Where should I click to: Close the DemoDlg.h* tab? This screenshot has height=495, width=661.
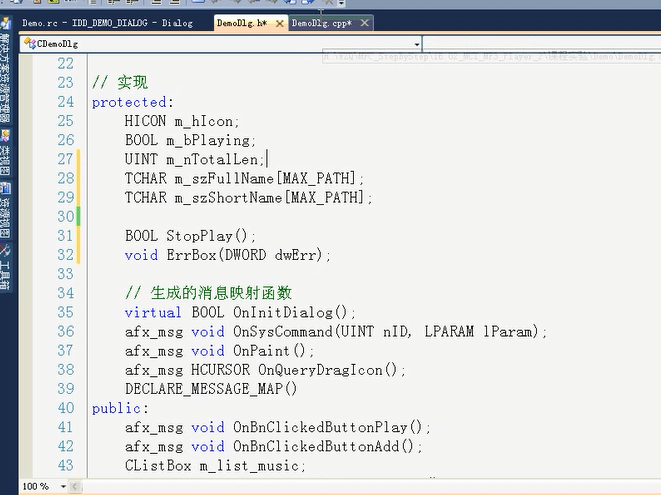(x=279, y=24)
